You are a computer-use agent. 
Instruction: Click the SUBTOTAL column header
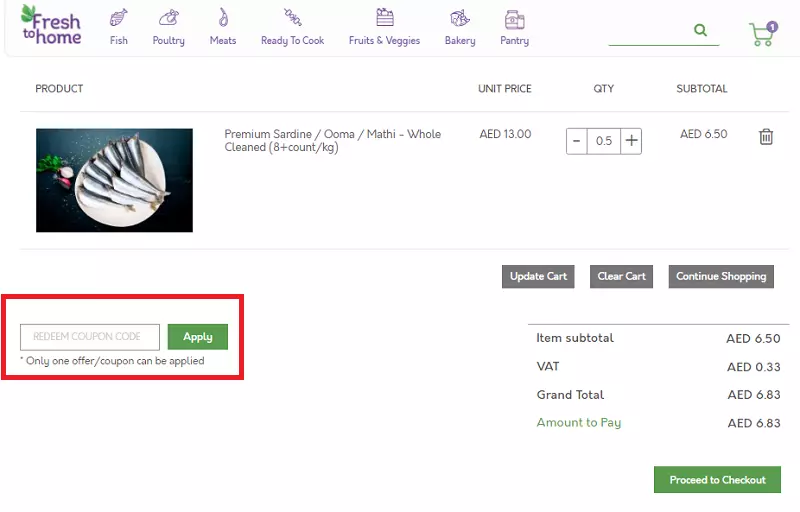click(x=702, y=89)
